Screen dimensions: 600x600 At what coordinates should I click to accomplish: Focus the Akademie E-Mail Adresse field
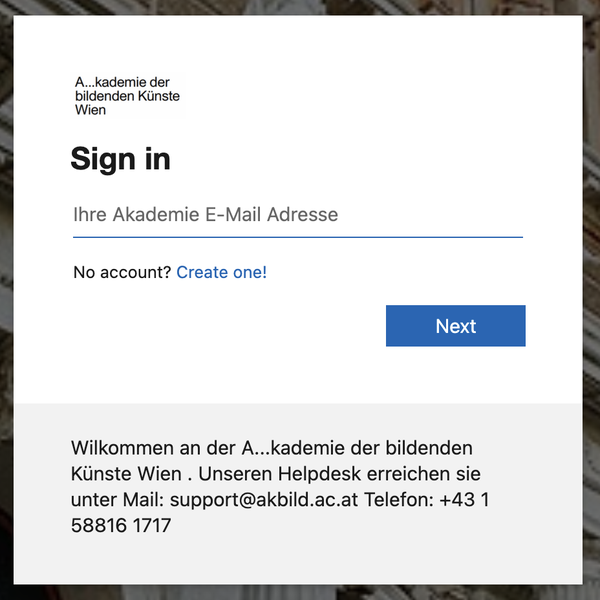pyautogui.click(x=297, y=215)
